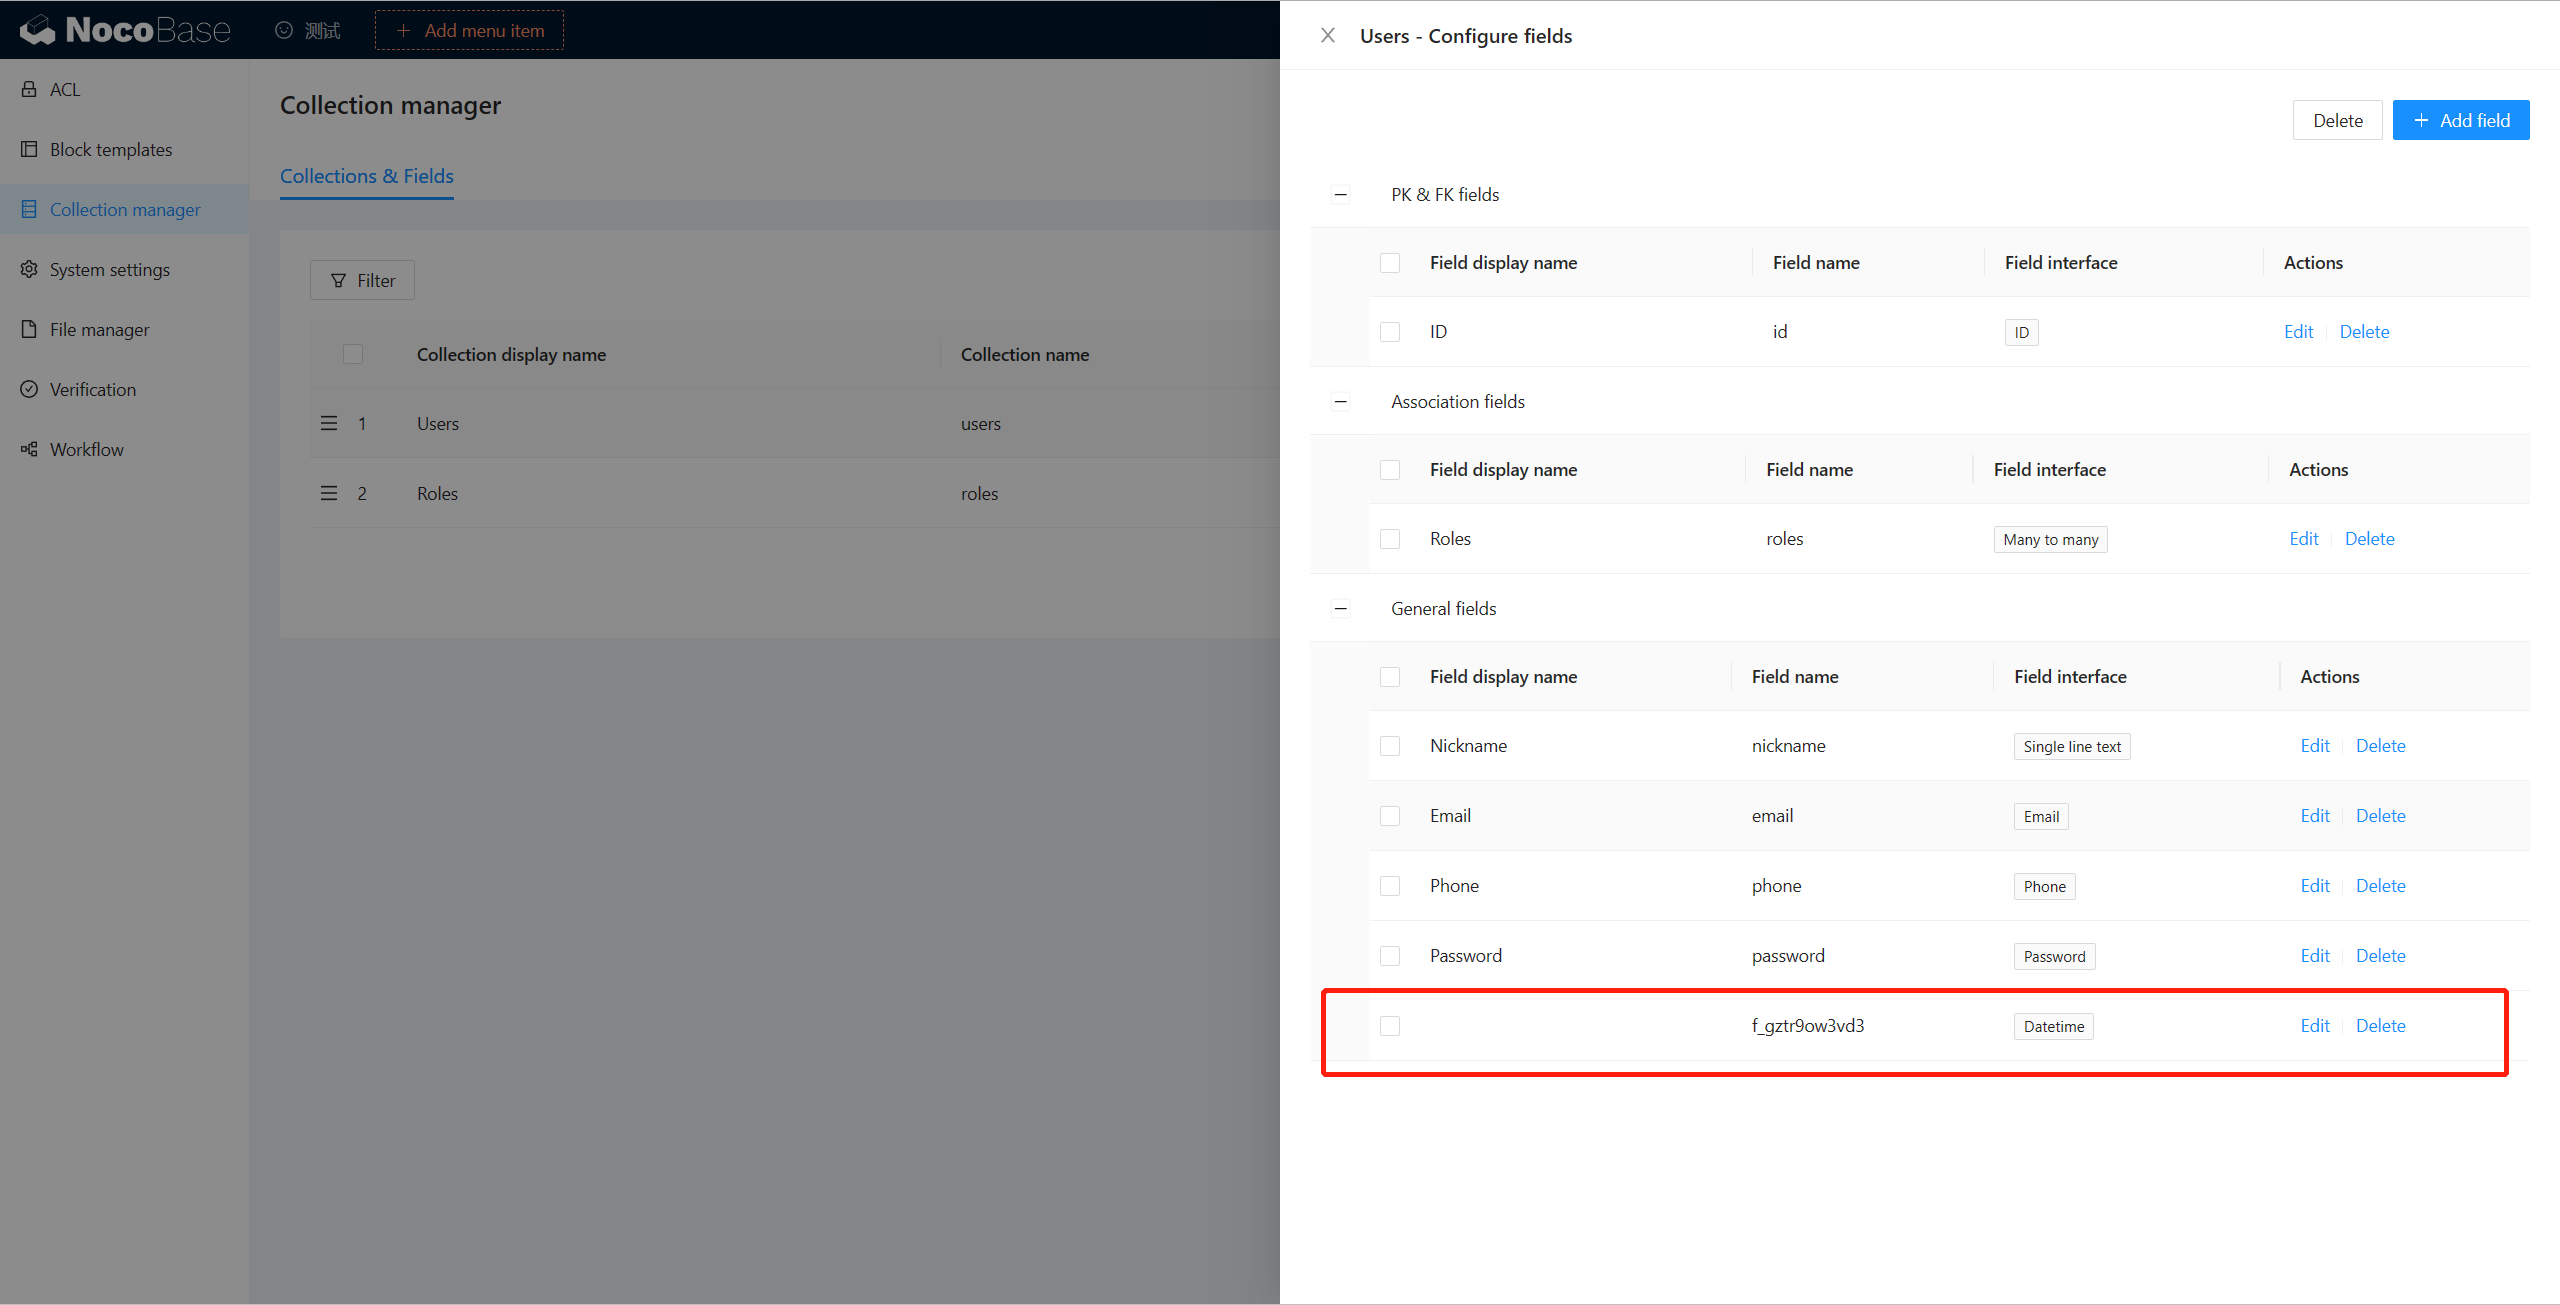This screenshot has height=1305, width=2560.
Task: Collapse the General fields section
Action: point(1340,608)
